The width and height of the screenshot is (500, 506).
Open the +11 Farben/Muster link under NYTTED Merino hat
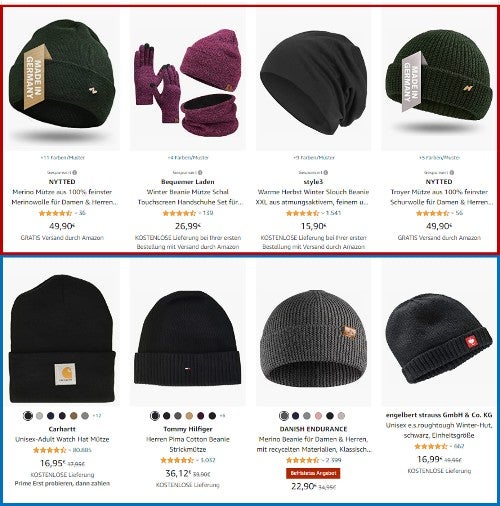click(62, 157)
